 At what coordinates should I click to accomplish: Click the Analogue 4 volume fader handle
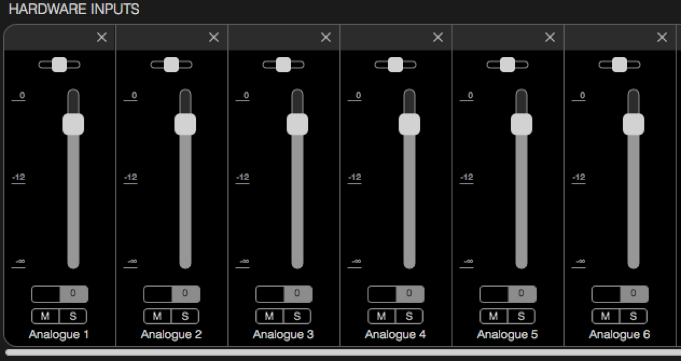pyautogui.click(x=409, y=125)
